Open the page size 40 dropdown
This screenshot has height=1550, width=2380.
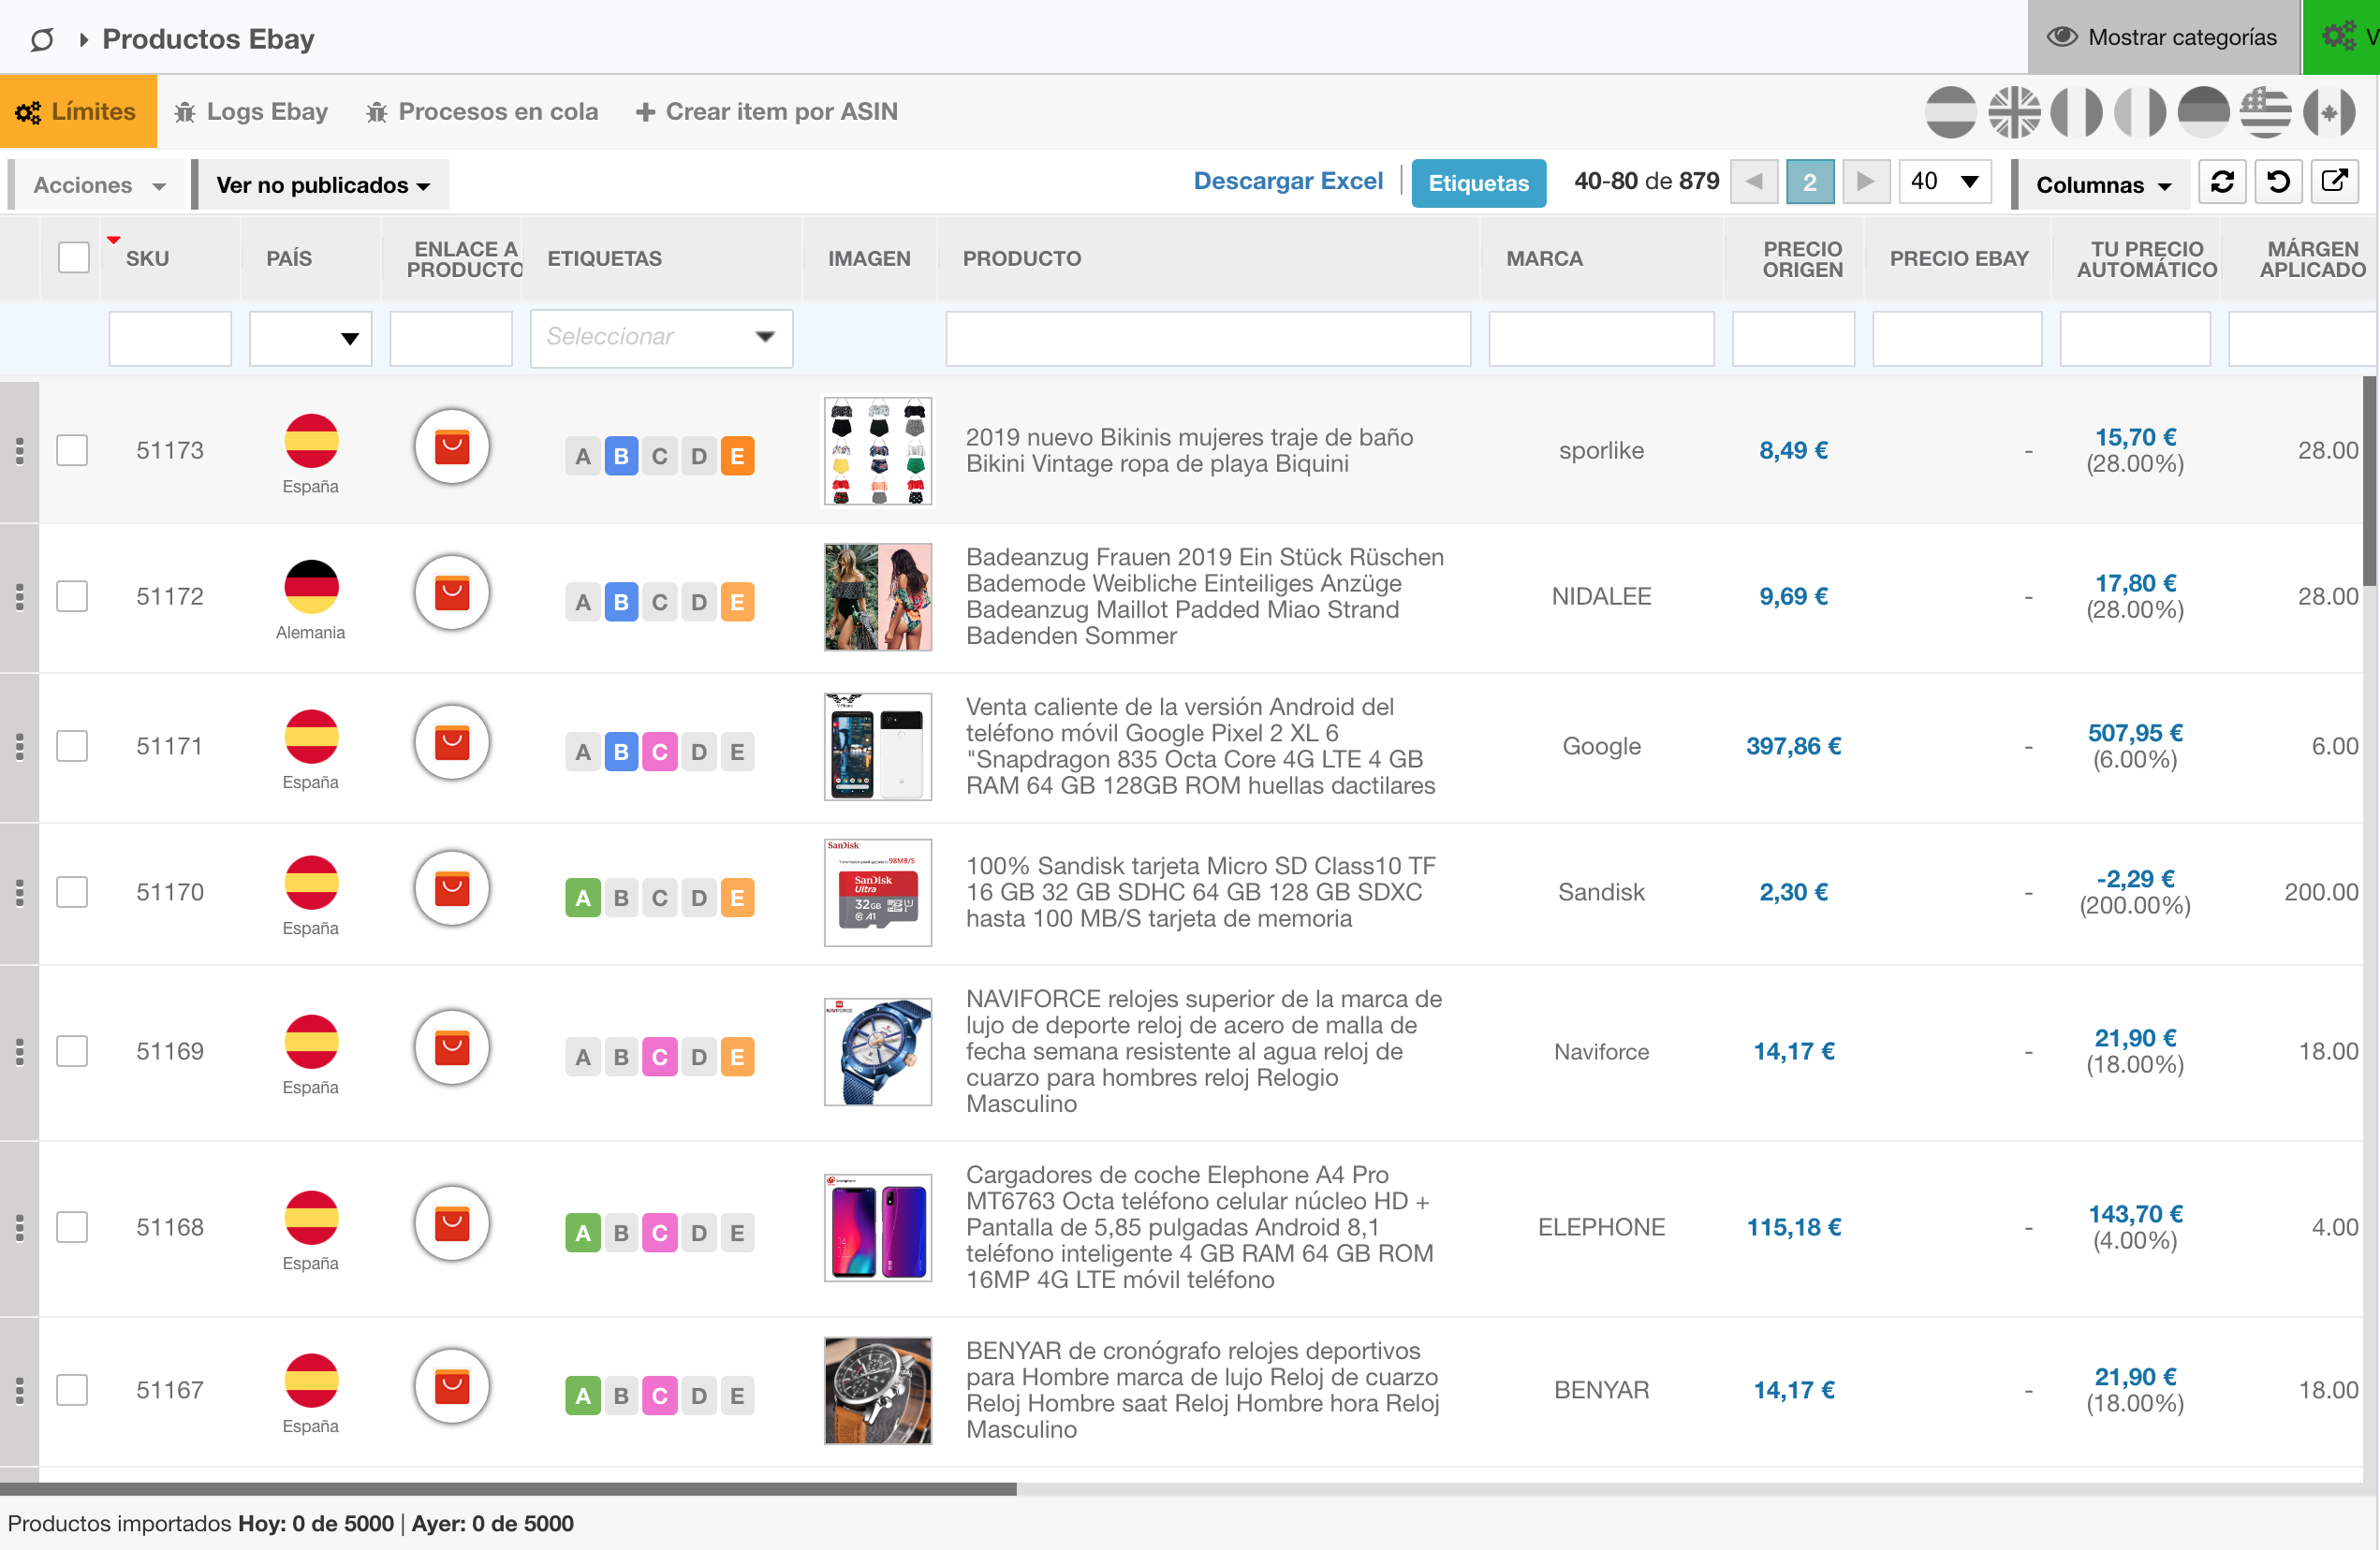pyautogui.click(x=1944, y=182)
